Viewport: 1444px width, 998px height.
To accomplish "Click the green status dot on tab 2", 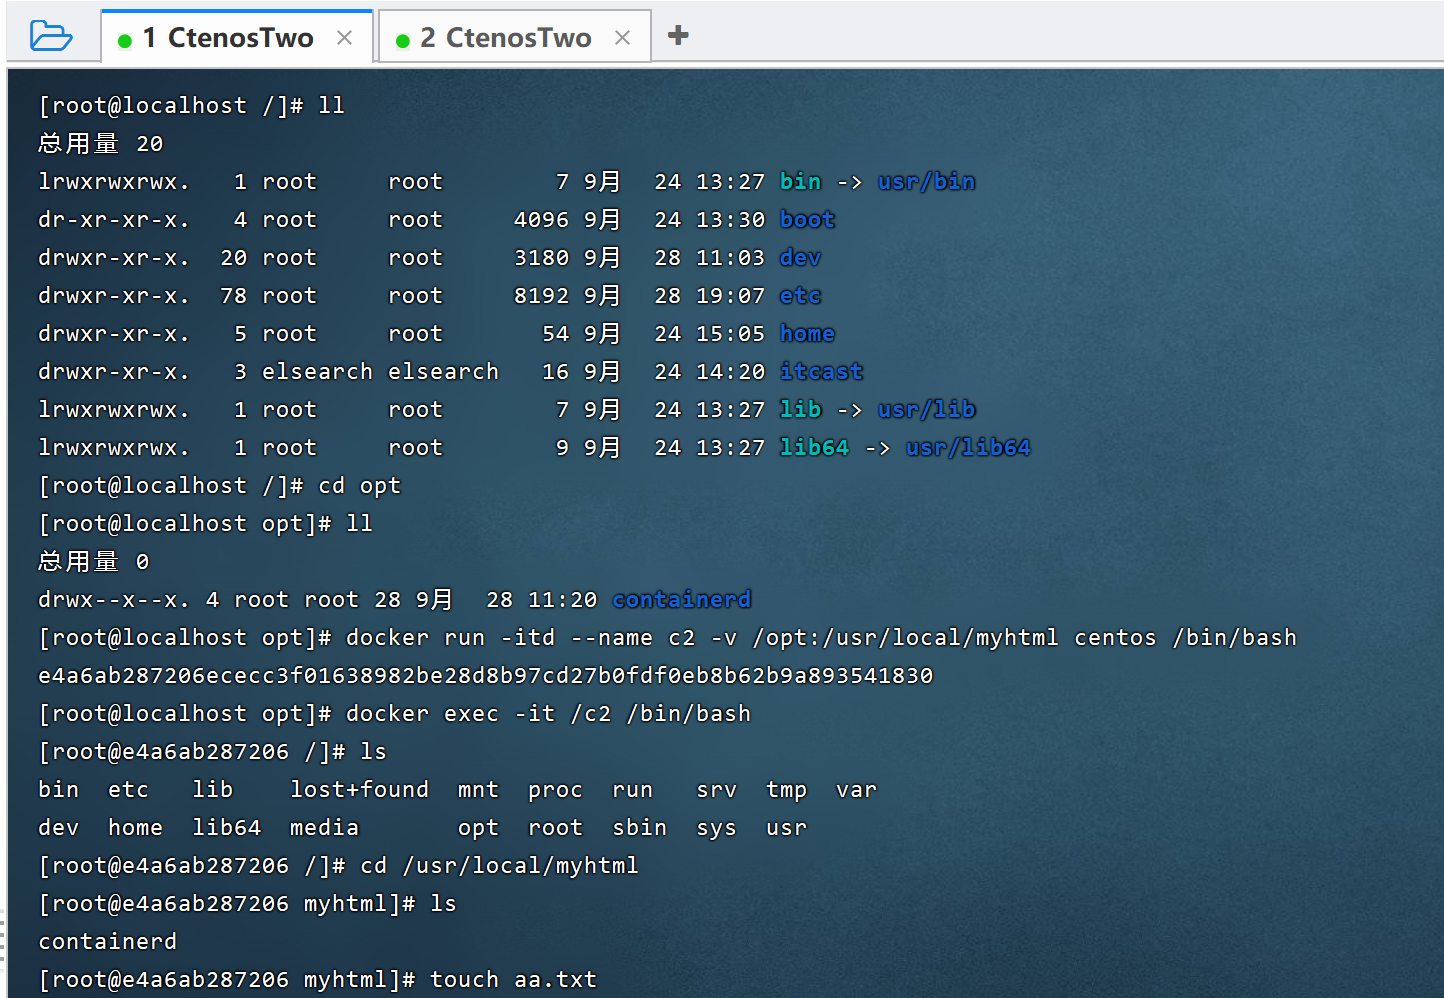I will 403,41.
